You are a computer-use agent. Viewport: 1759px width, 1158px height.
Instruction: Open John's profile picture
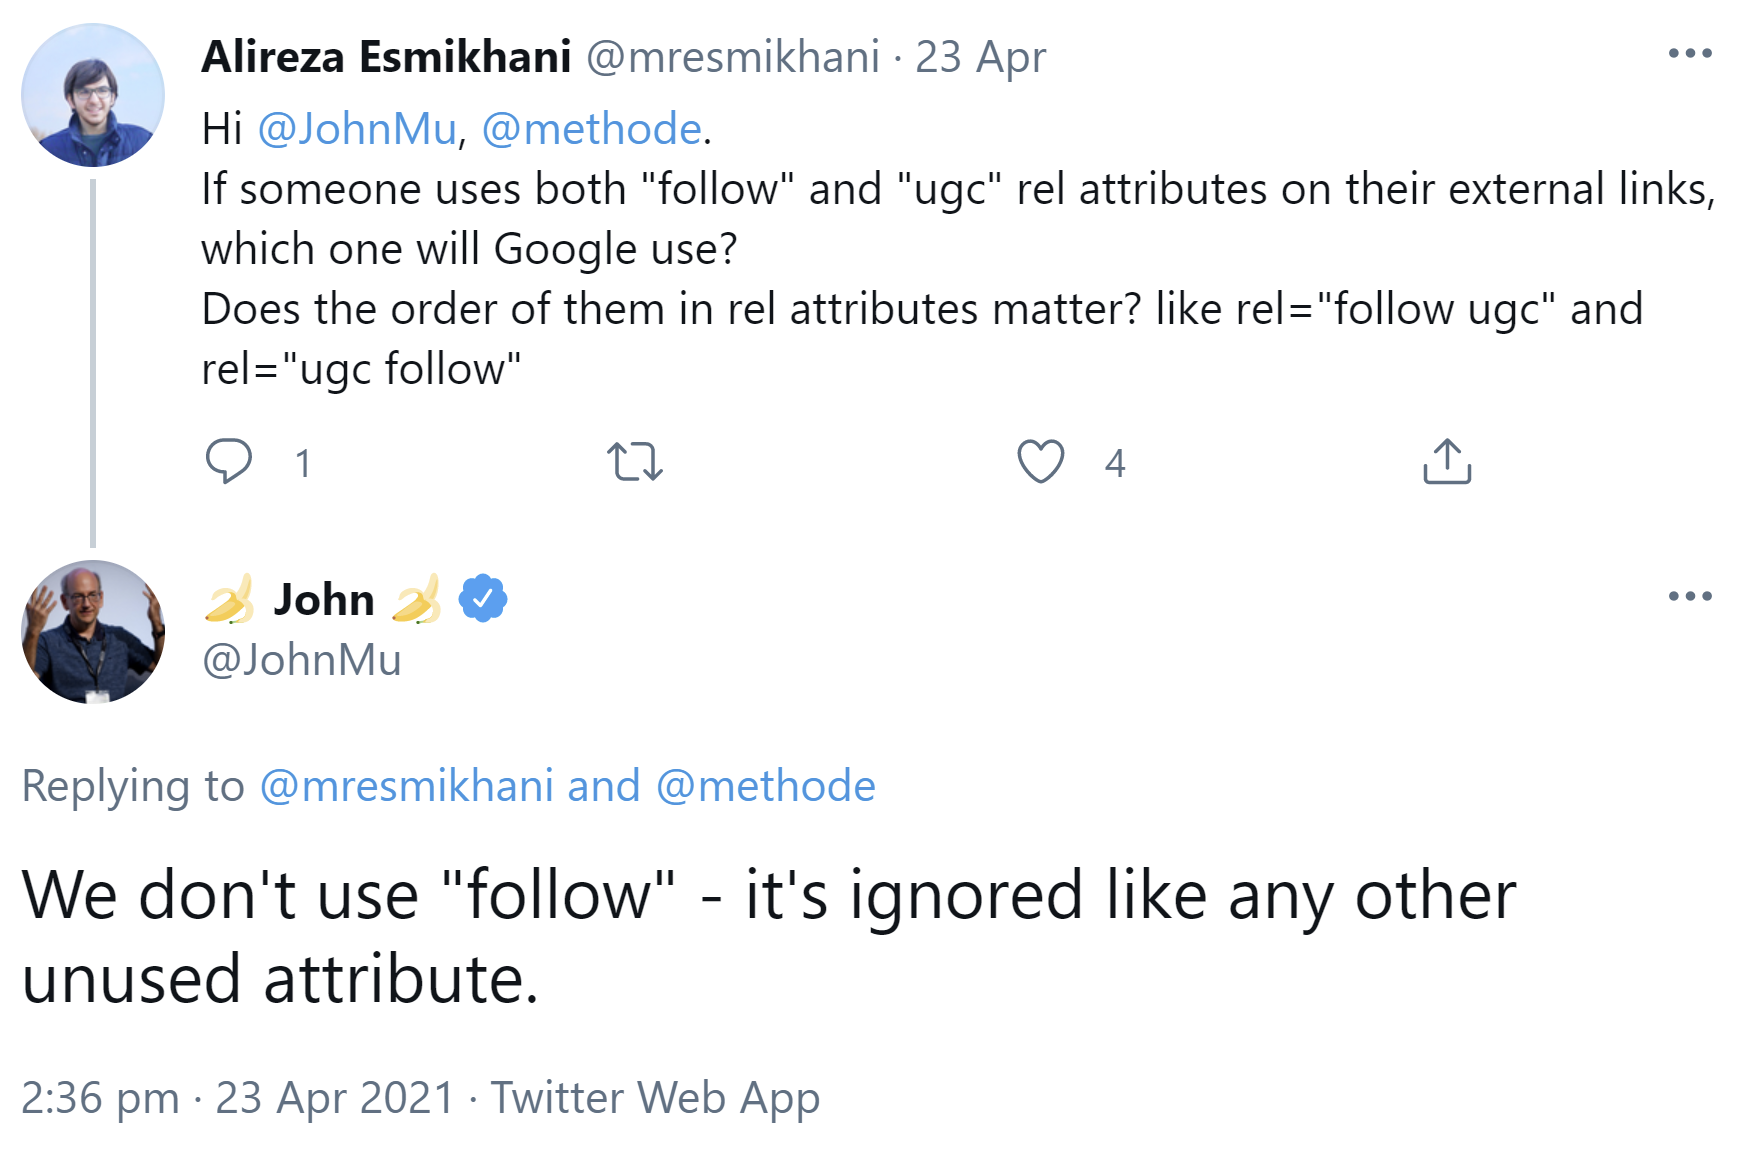92,632
